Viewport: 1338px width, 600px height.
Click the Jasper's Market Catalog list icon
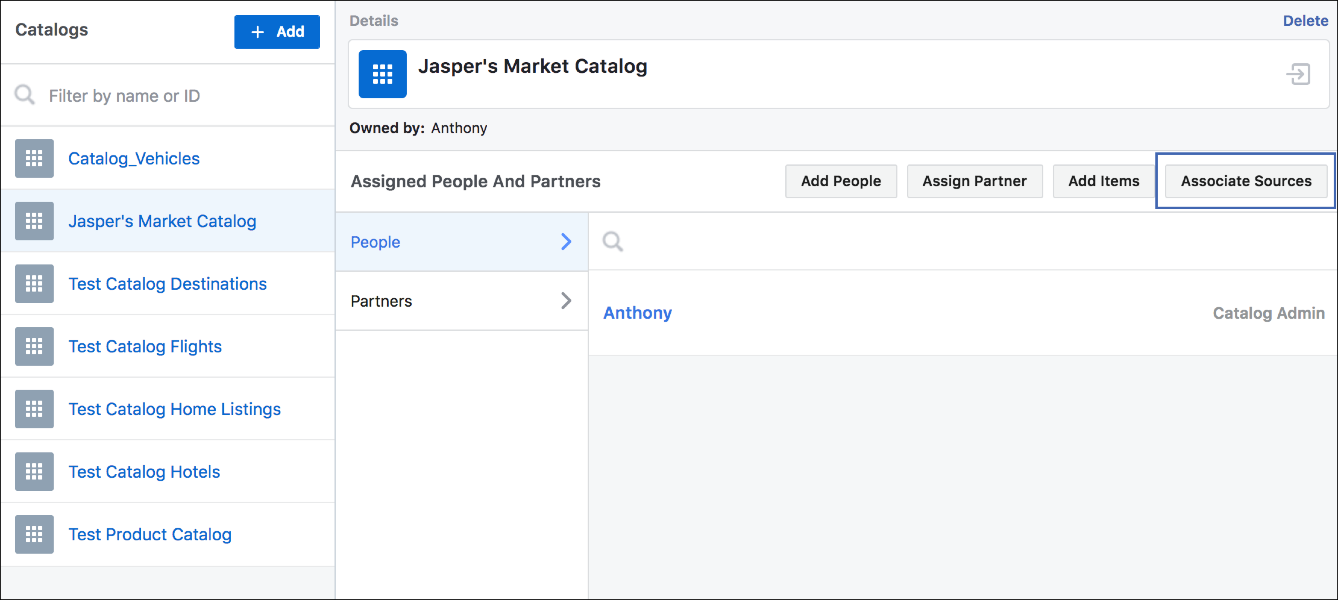34,221
